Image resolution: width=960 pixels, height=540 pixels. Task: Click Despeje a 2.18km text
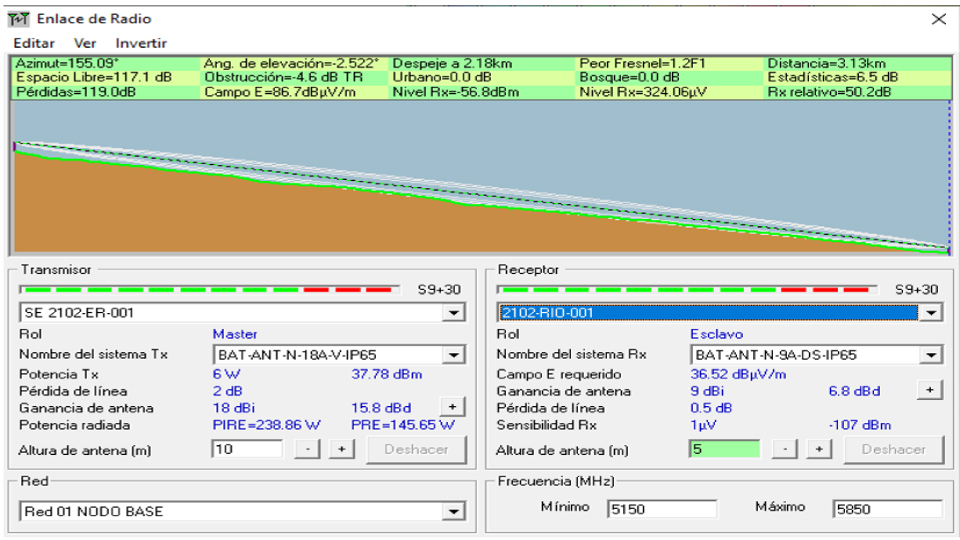[x=452, y=63]
